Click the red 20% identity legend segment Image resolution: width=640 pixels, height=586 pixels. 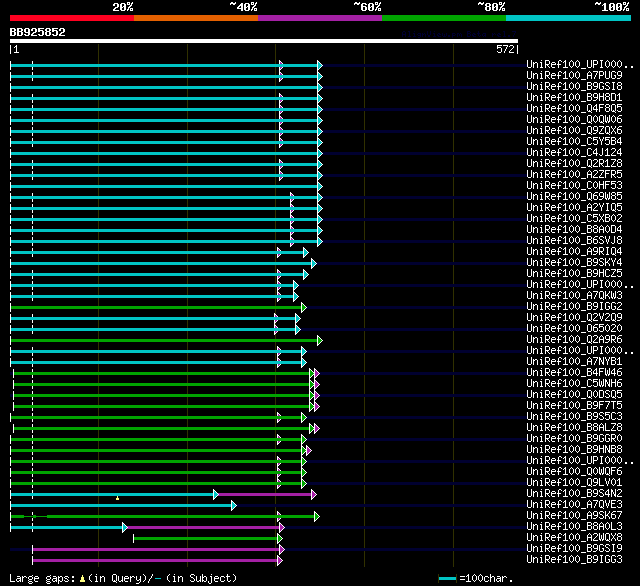point(72,18)
